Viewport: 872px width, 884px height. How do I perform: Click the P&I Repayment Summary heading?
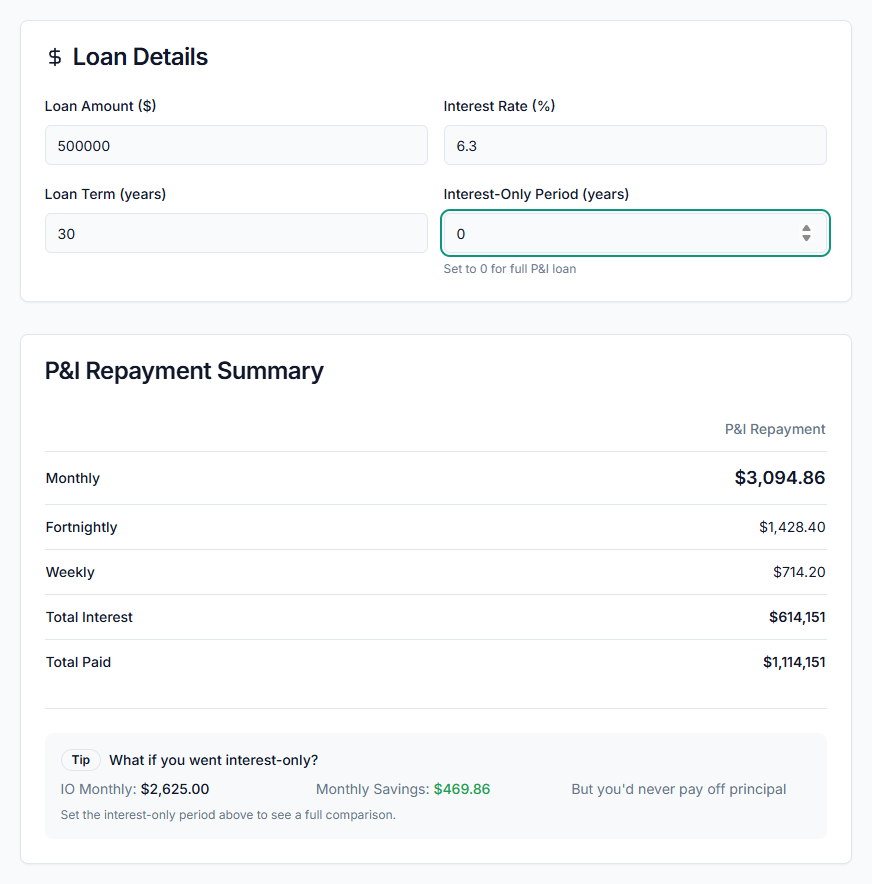pos(184,371)
